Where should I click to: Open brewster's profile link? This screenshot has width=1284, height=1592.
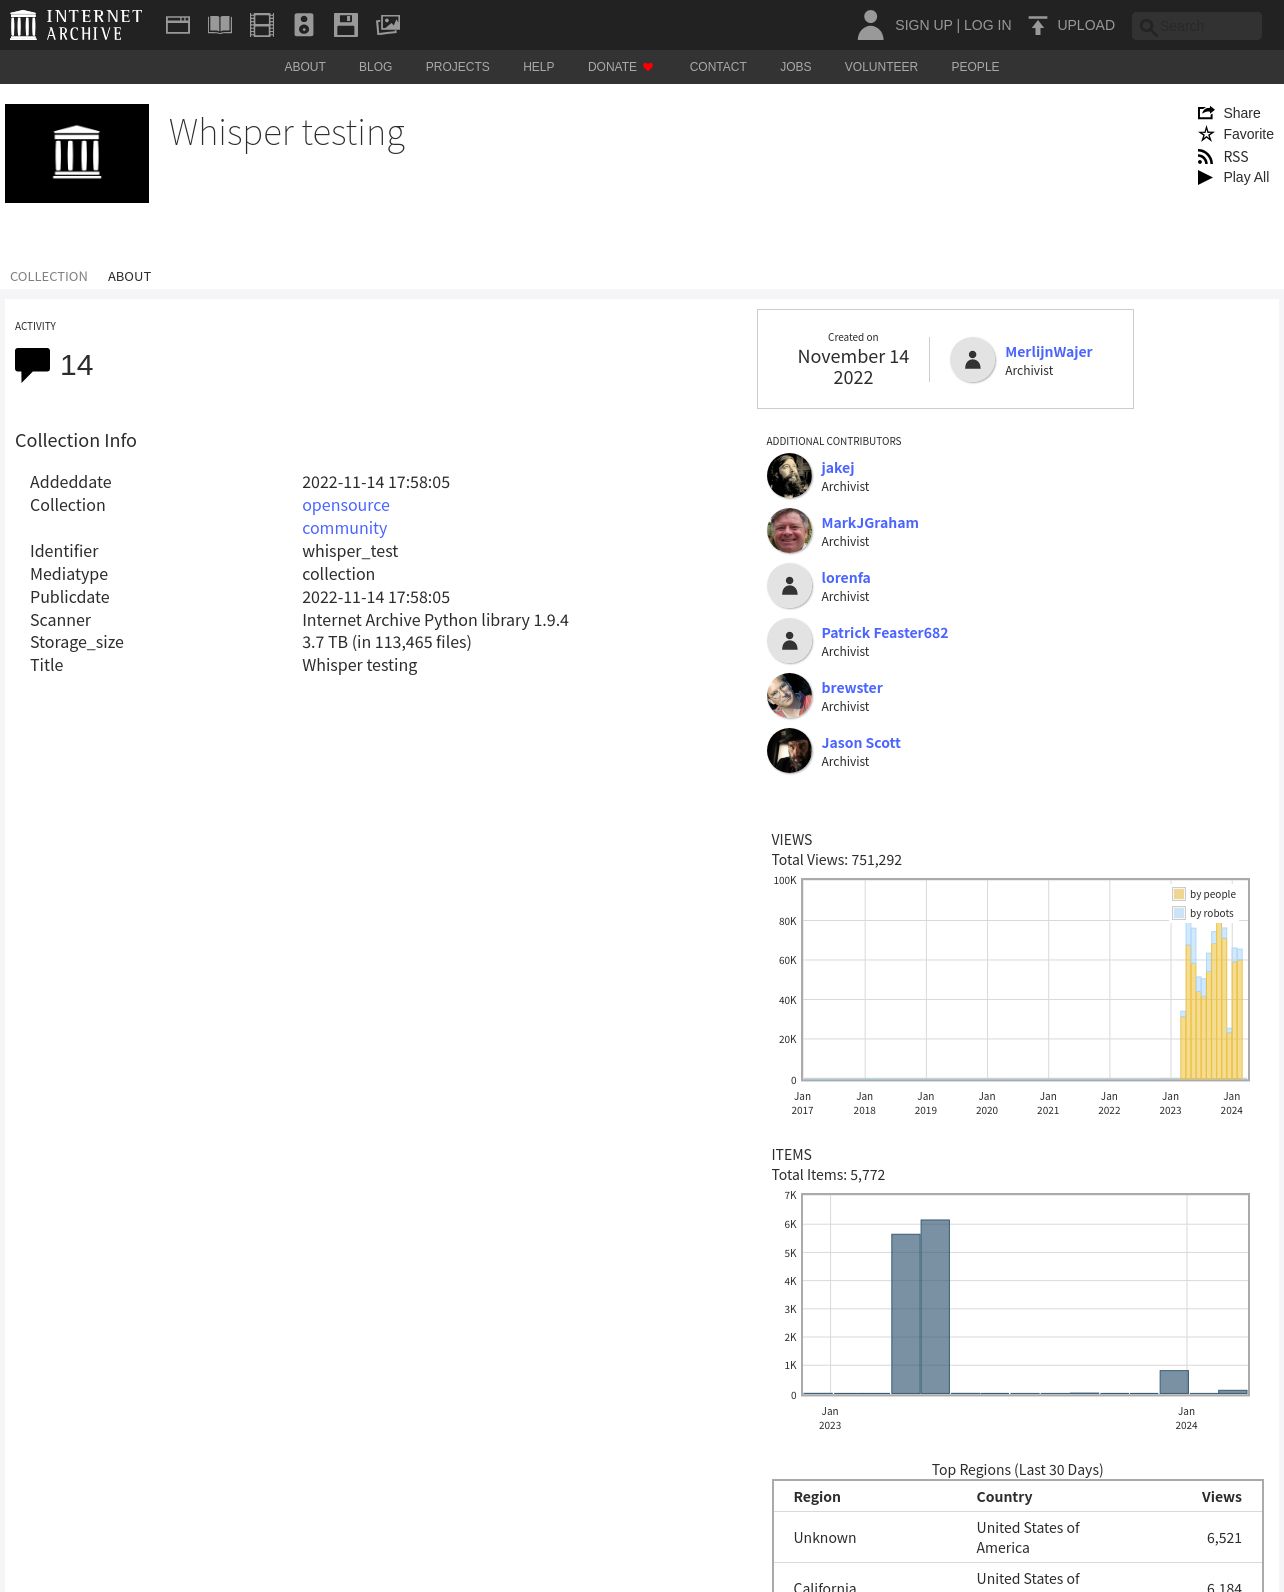[x=852, y=688]
